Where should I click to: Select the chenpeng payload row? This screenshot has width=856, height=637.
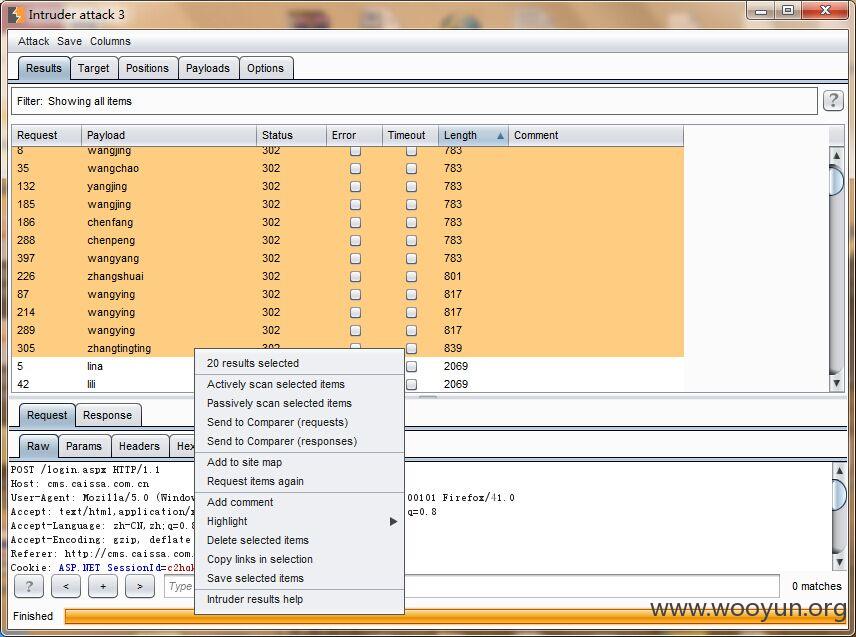click(347, 240)
